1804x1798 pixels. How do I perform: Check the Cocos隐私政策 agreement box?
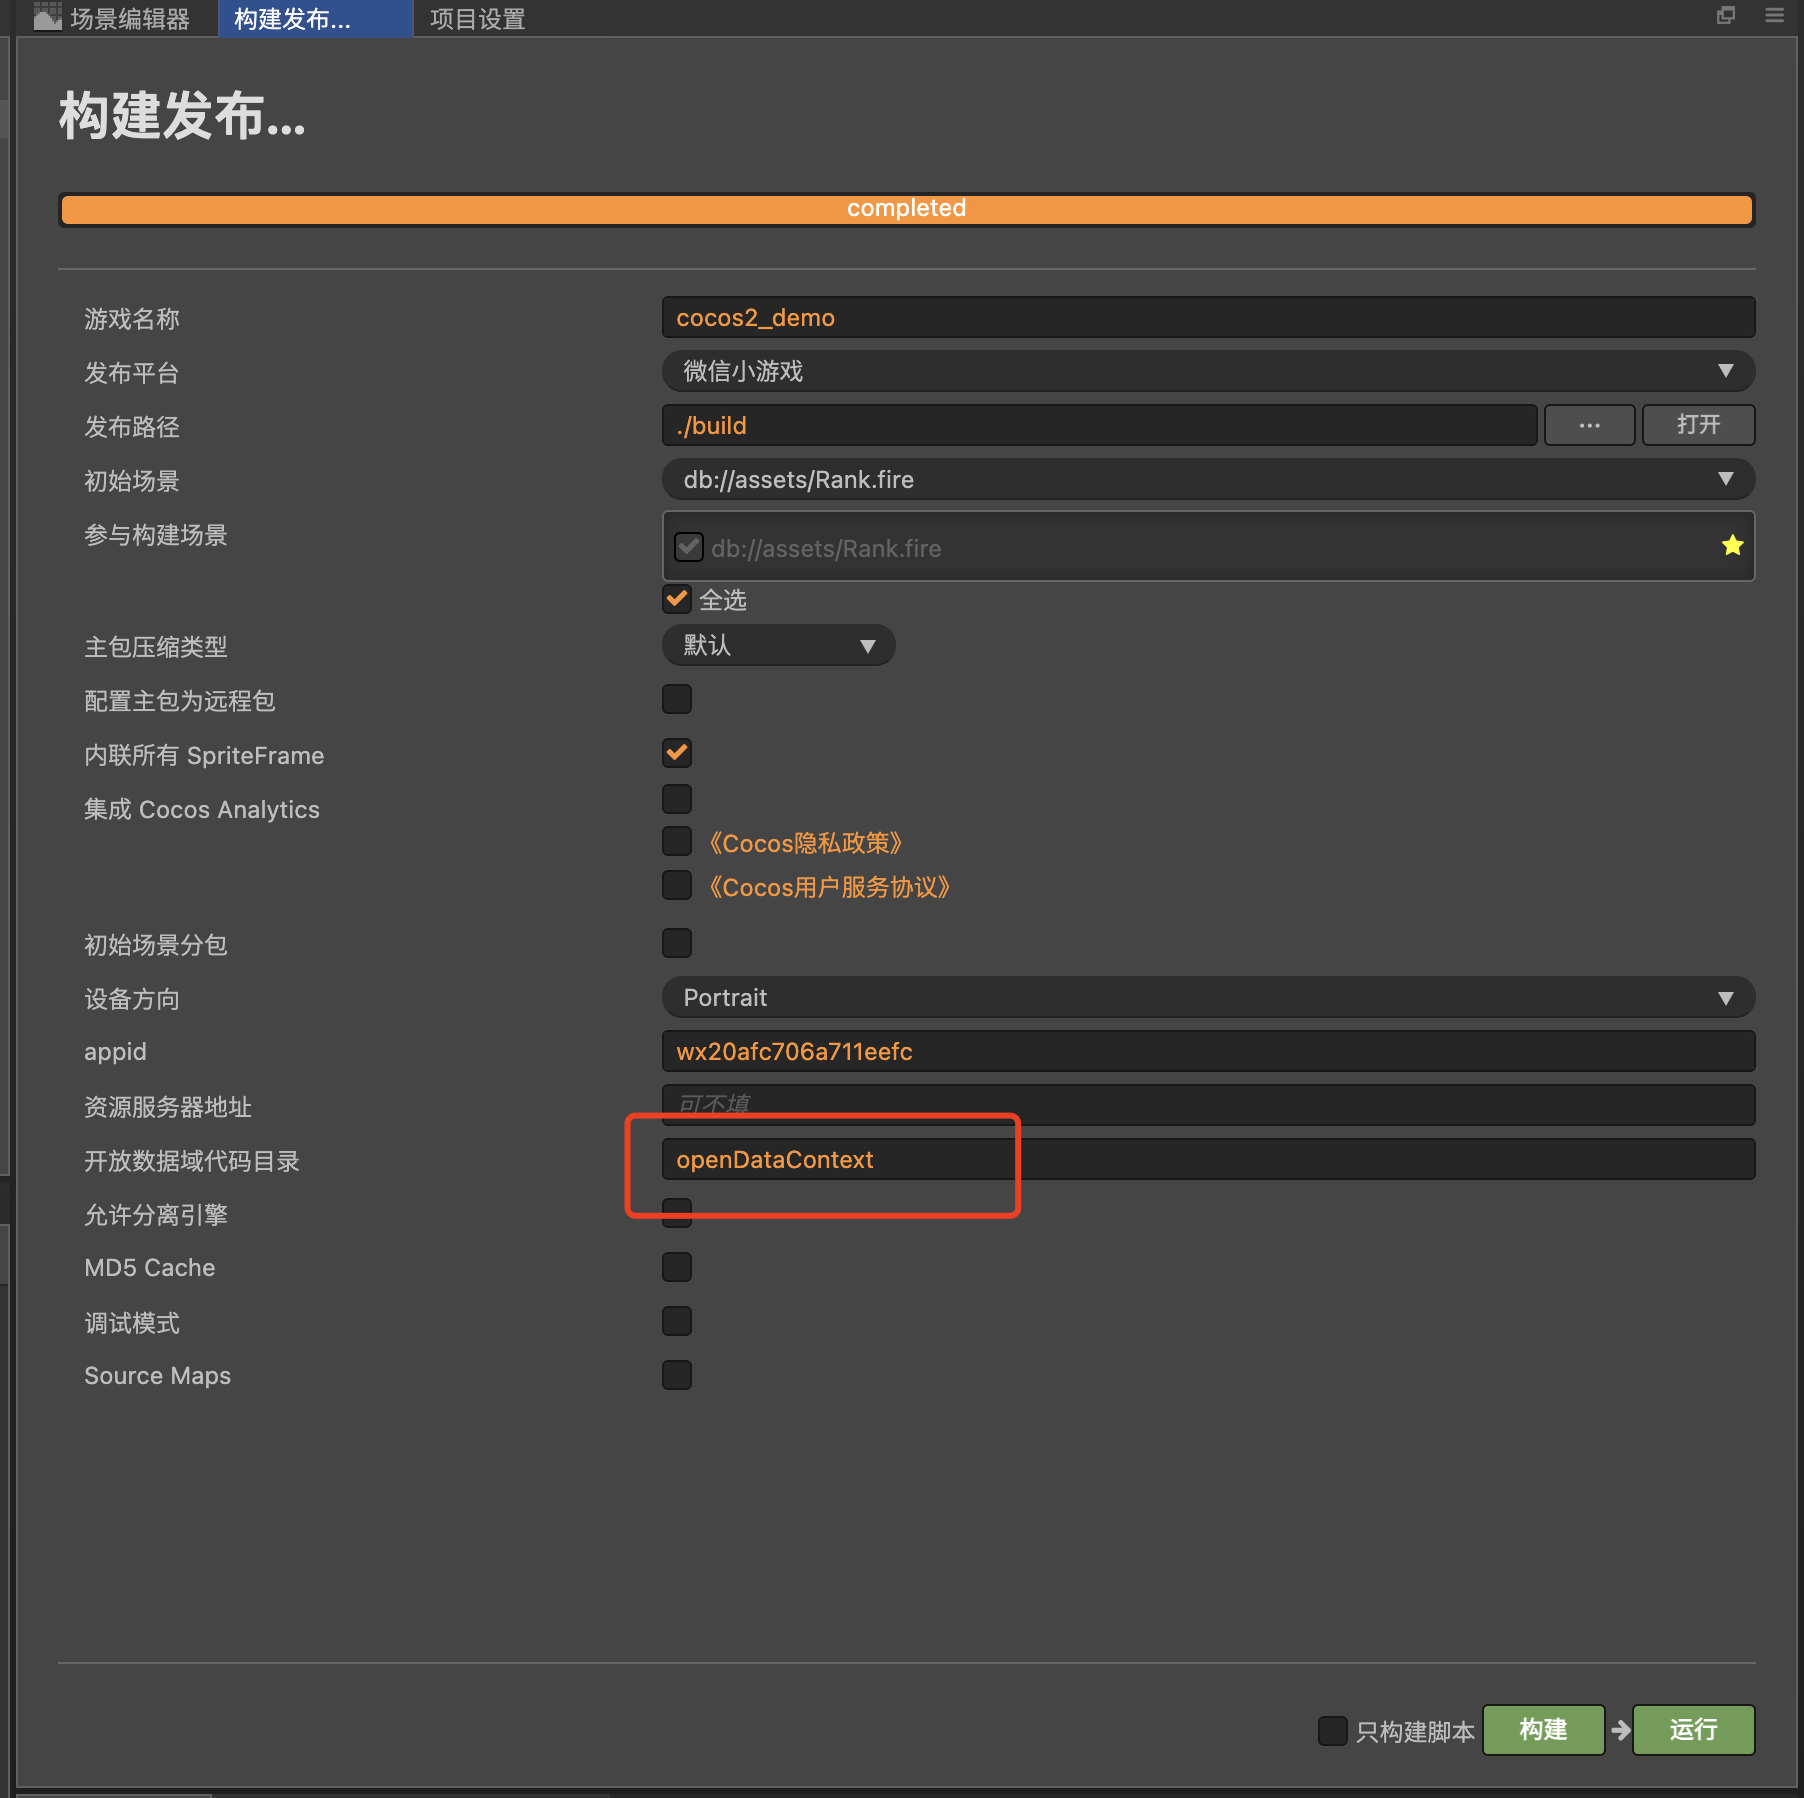pyautogui.click(x=677, y=841)
